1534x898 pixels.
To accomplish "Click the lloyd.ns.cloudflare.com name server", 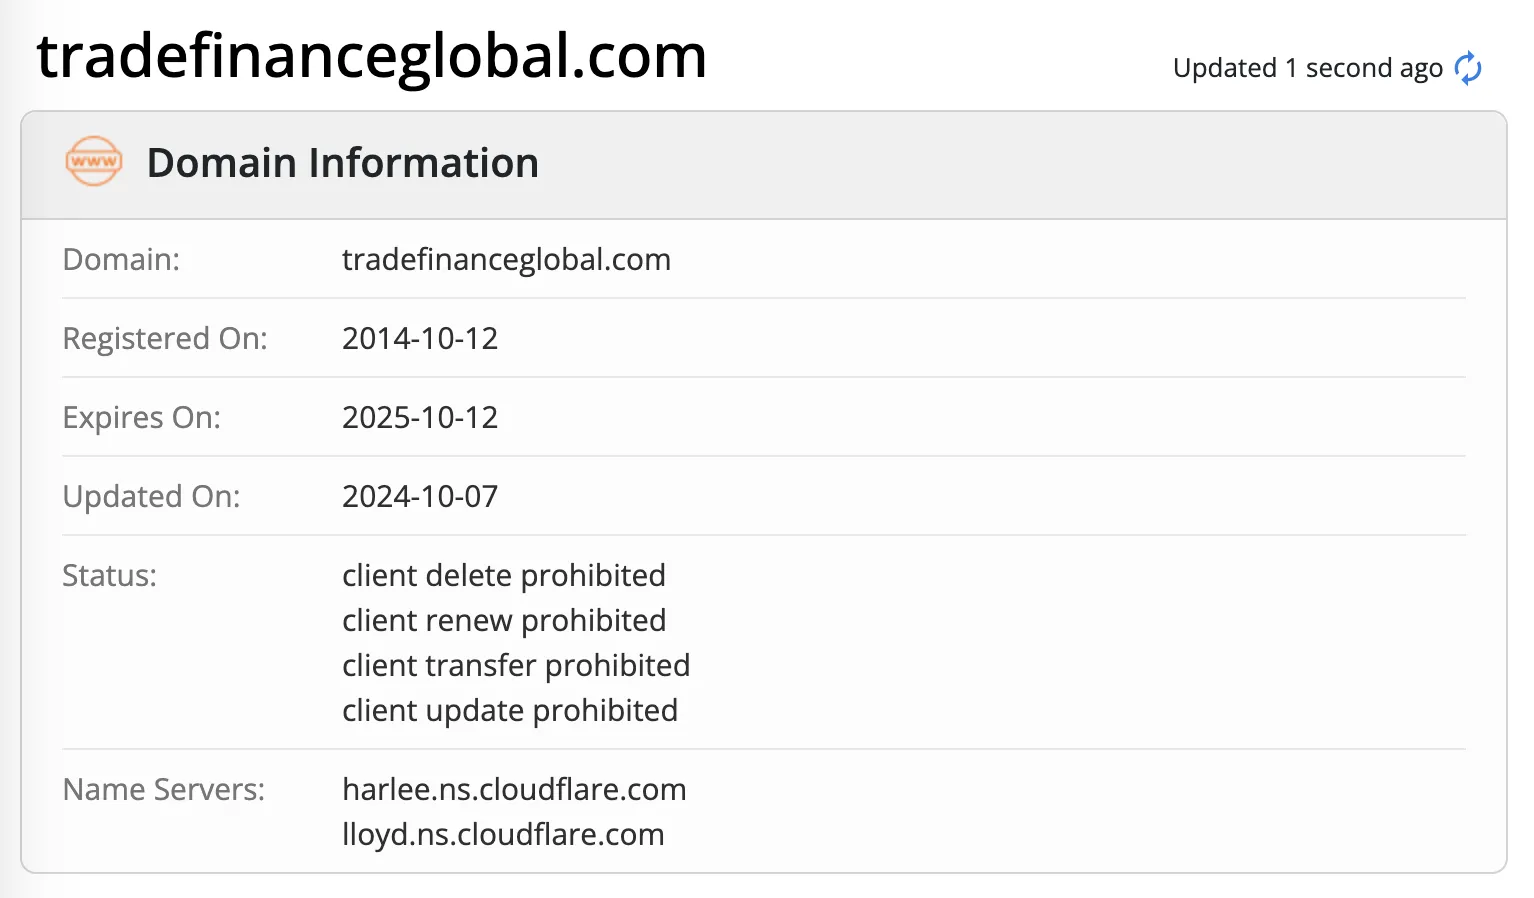I will tap(503, 835).
